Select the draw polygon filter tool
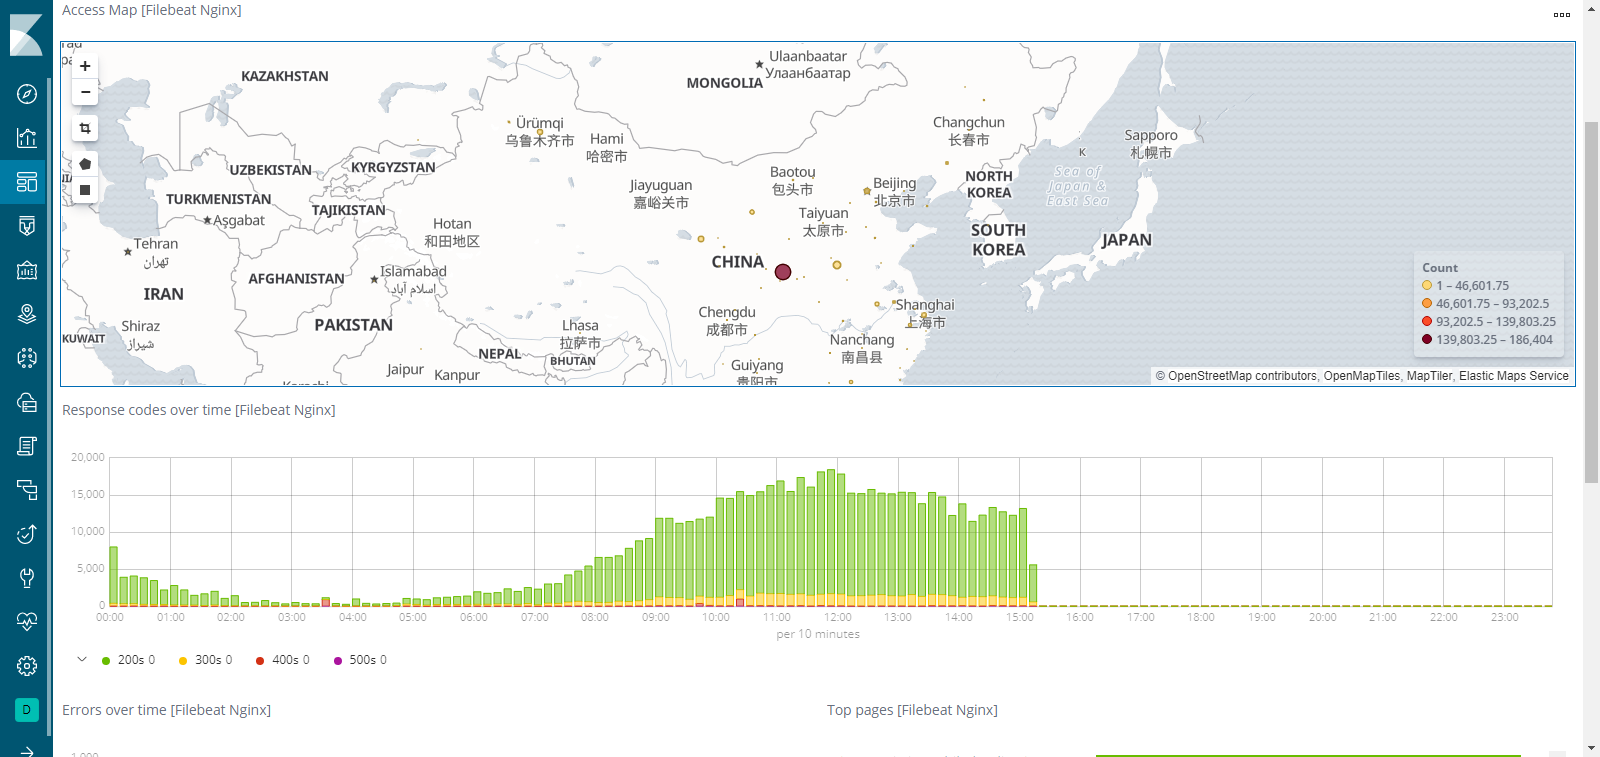This screenshot has width=1600, height=757. [x=85, y=164]
